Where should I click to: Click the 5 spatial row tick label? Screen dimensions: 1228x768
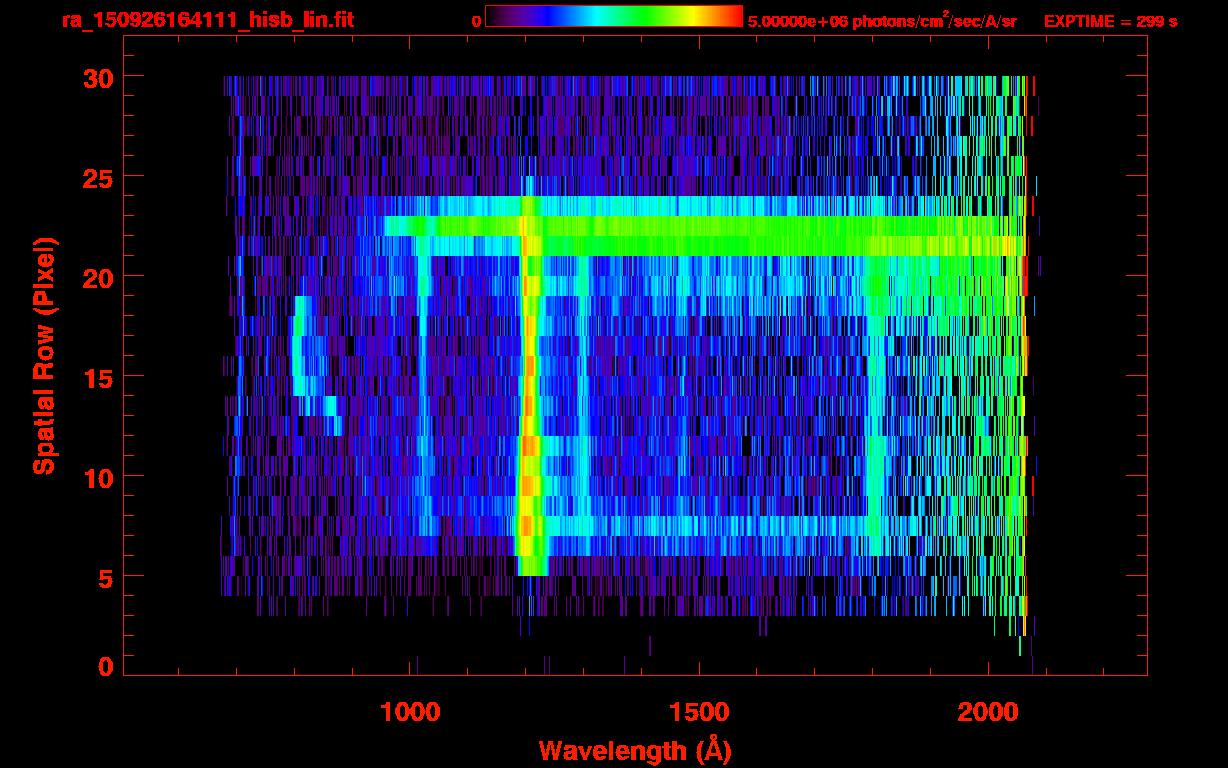pos(106,577)
